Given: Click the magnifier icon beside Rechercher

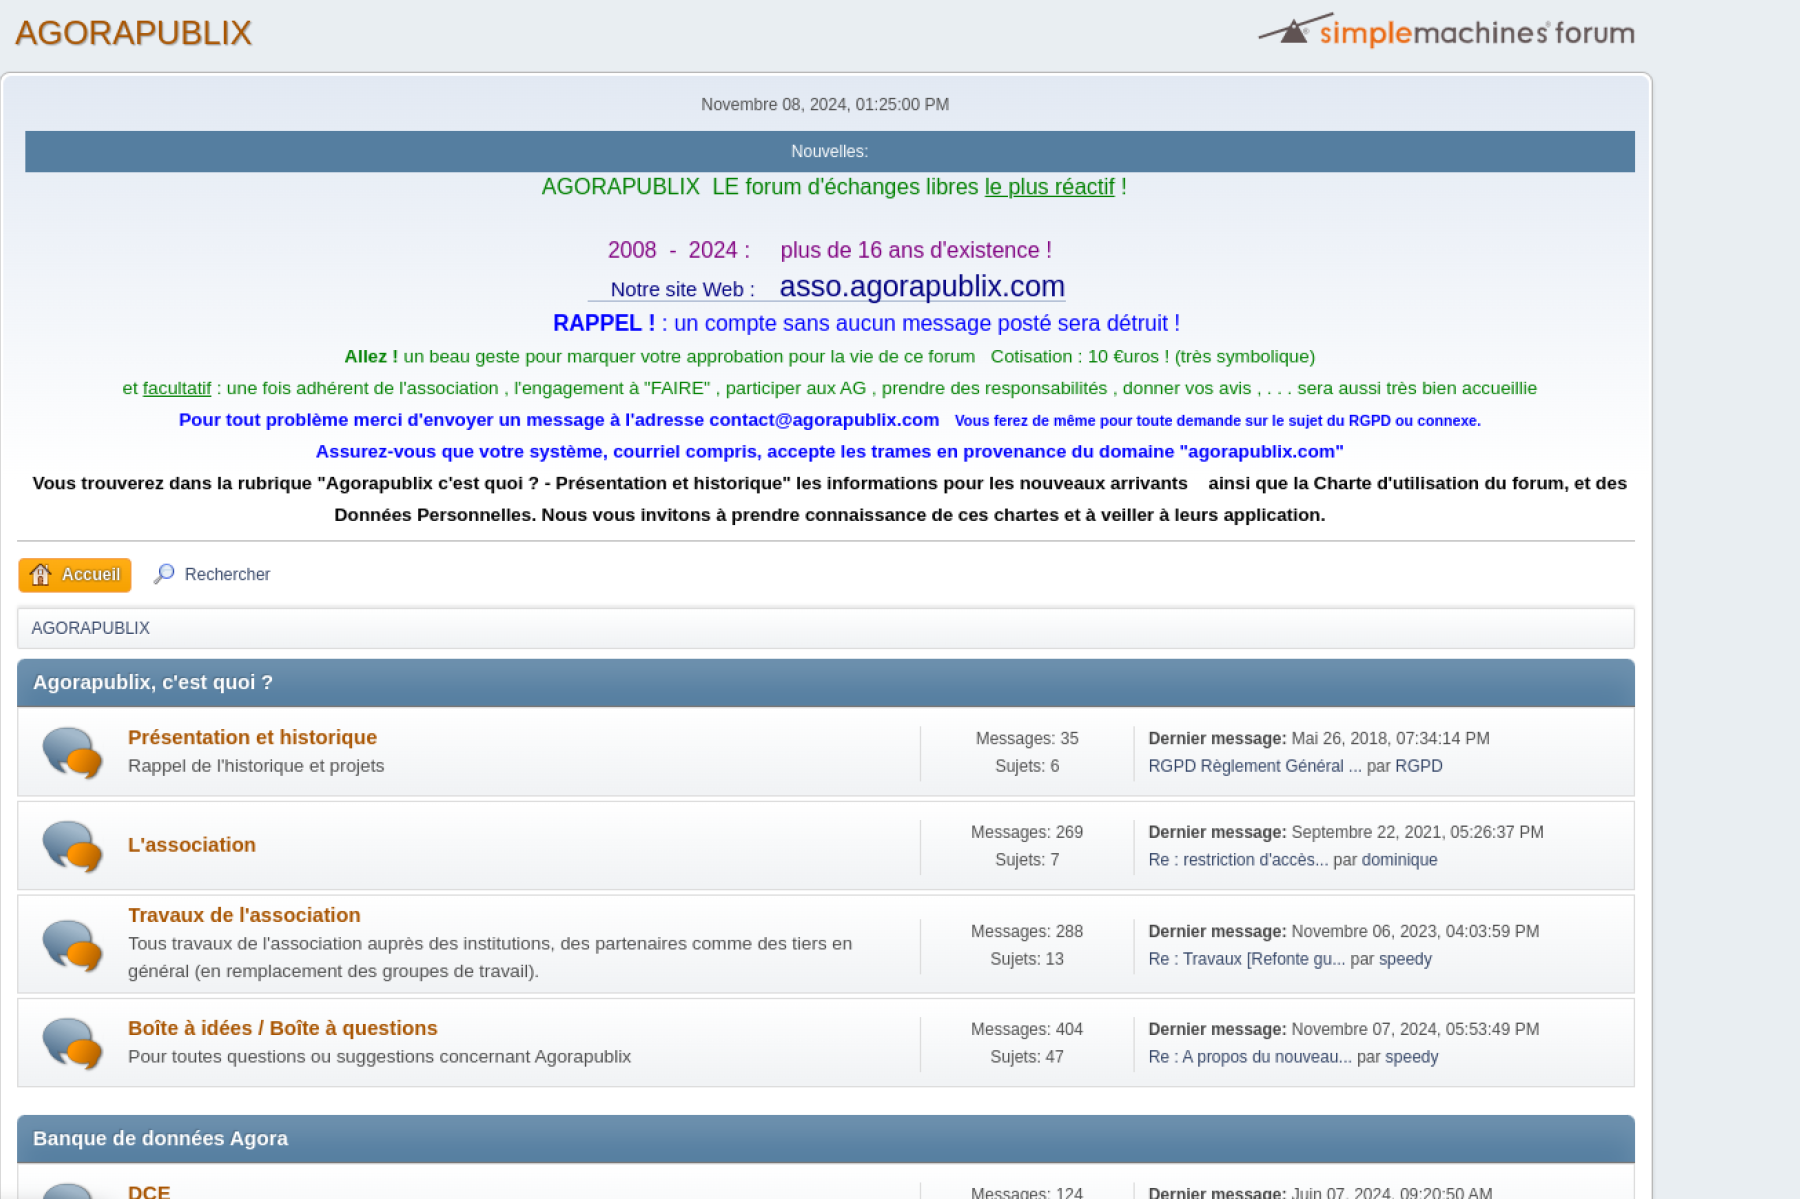Looking at the screenshot, I should tap(164, 574).
